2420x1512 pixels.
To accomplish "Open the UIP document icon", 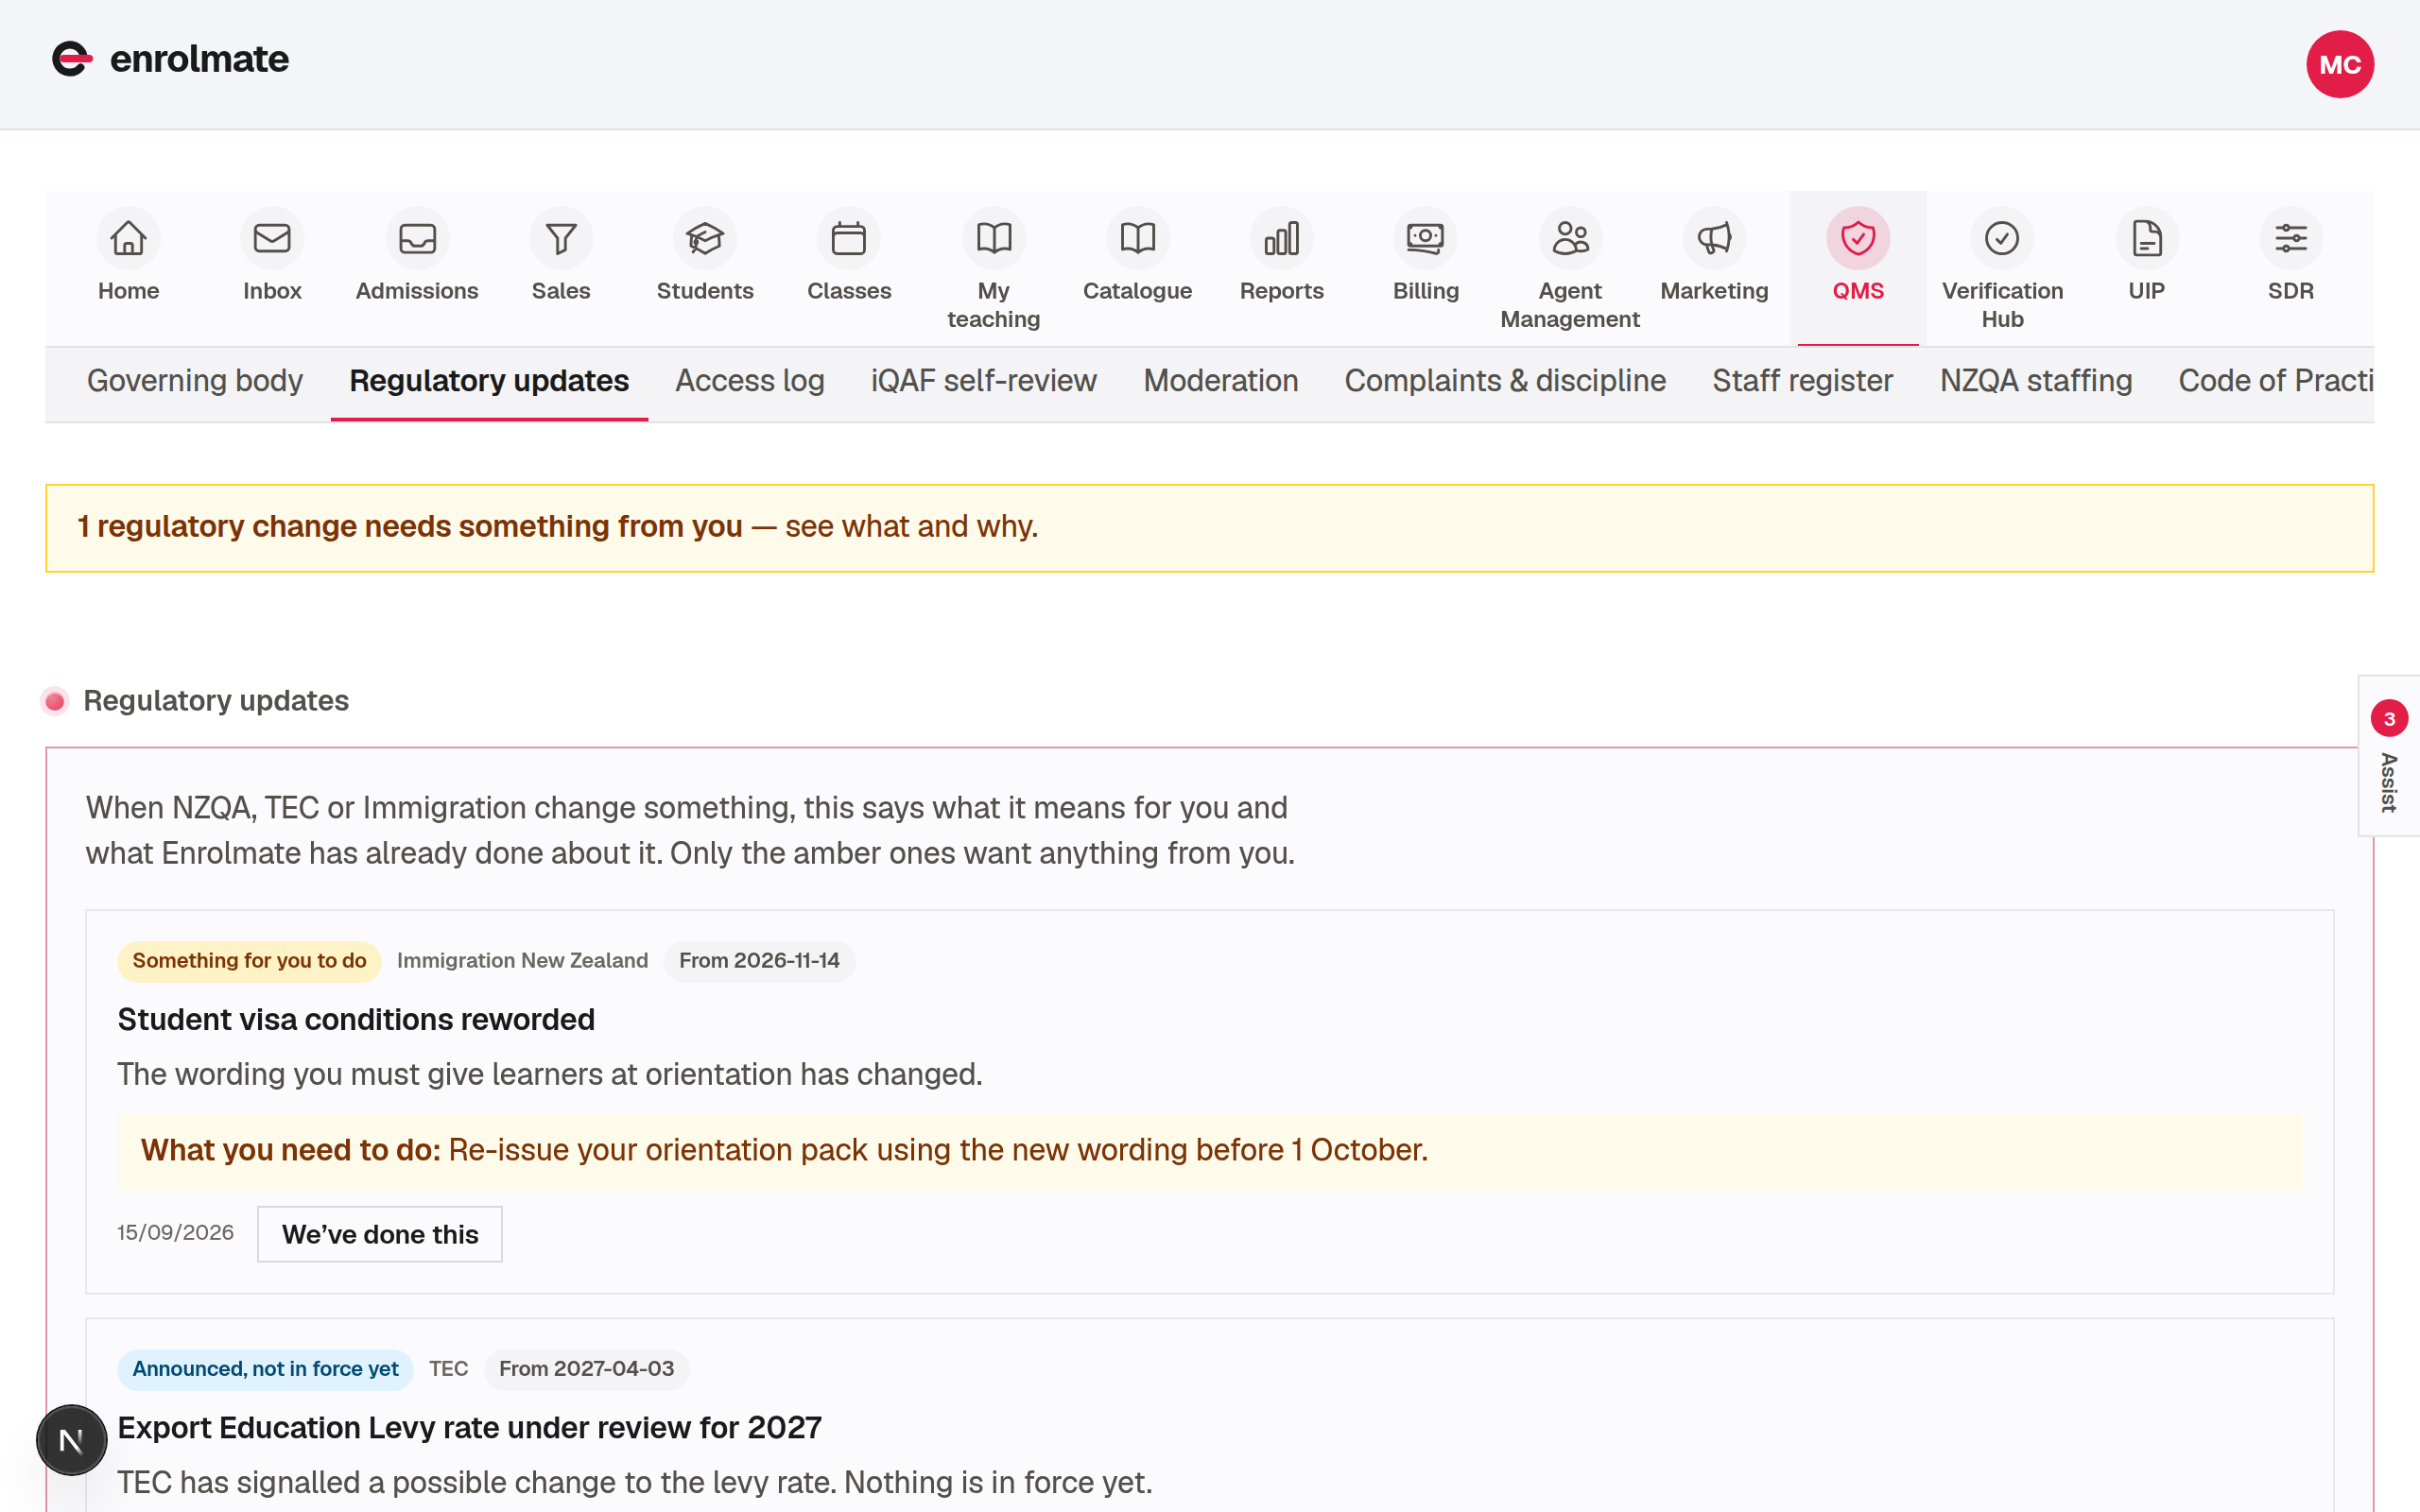I will pyautogui.click(x=2147, y=238).
